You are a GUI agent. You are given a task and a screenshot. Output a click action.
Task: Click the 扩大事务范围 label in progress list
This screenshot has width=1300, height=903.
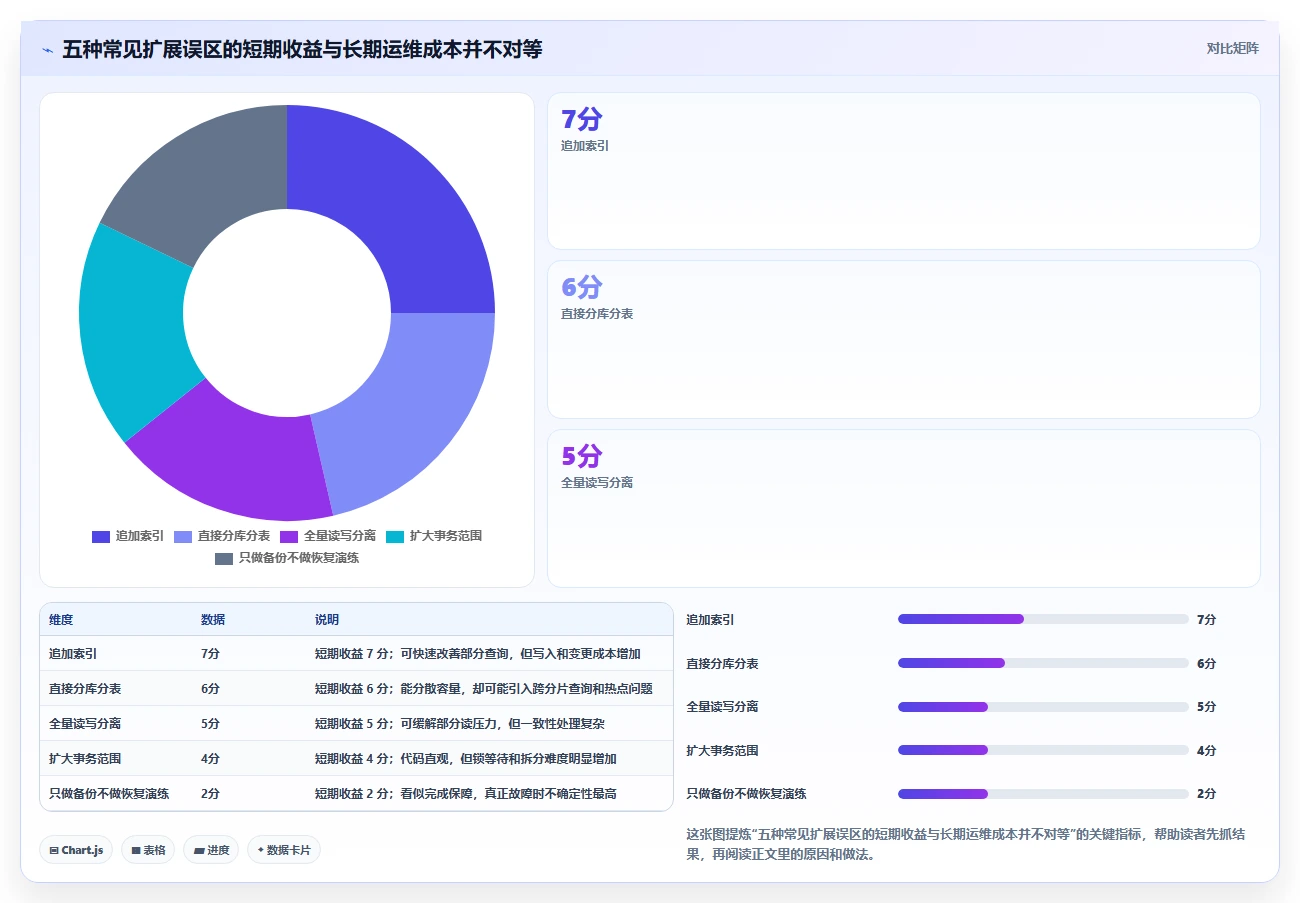tap(722, 751)
